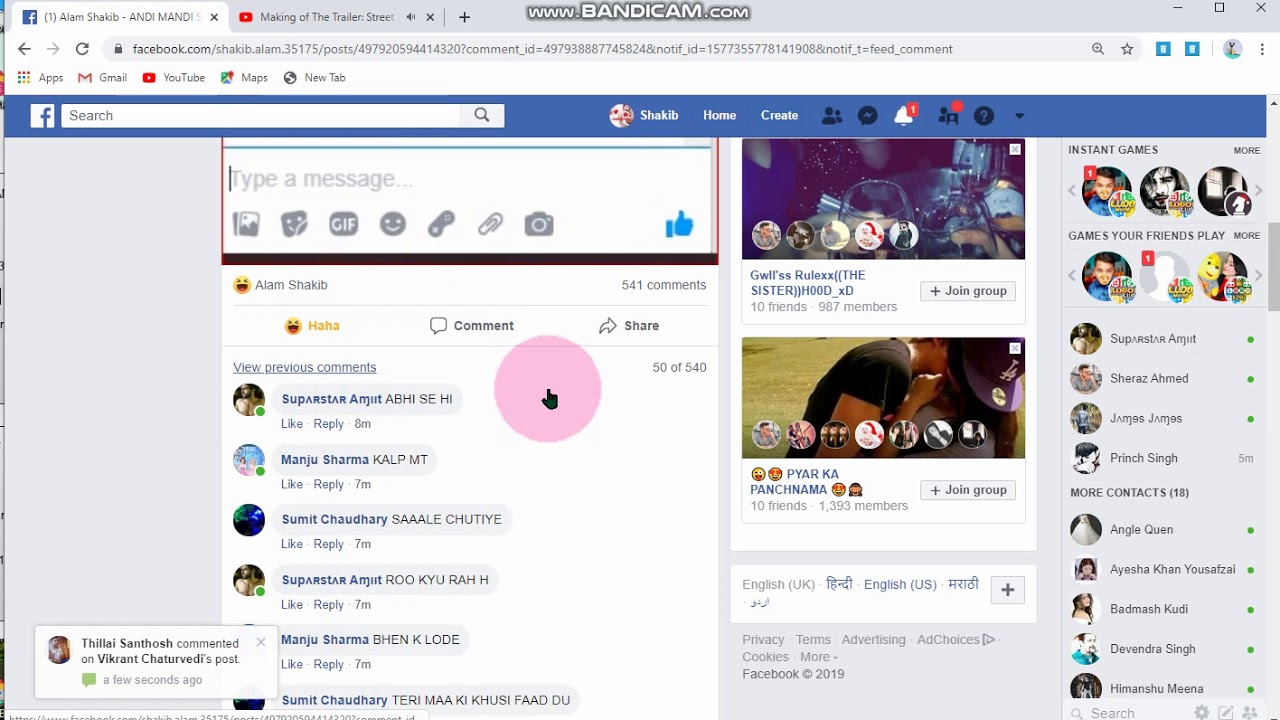Click the camera icon in message box

(539, 224)
